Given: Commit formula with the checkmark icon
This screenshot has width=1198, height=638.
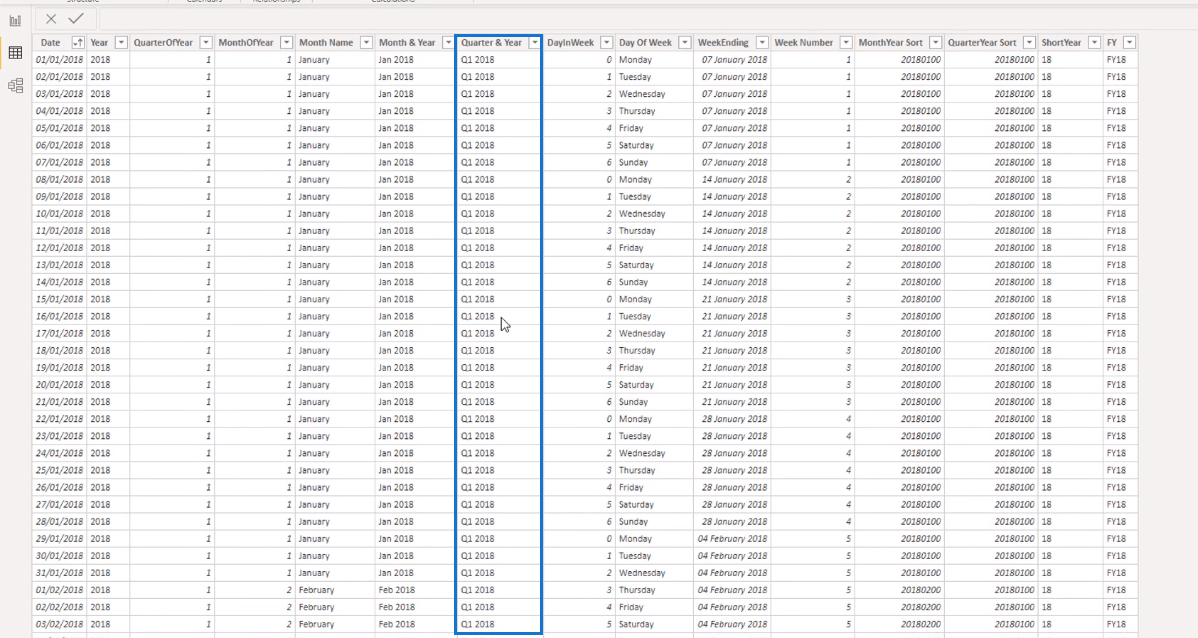Looking at the screenshot, I should click(76, 19).
